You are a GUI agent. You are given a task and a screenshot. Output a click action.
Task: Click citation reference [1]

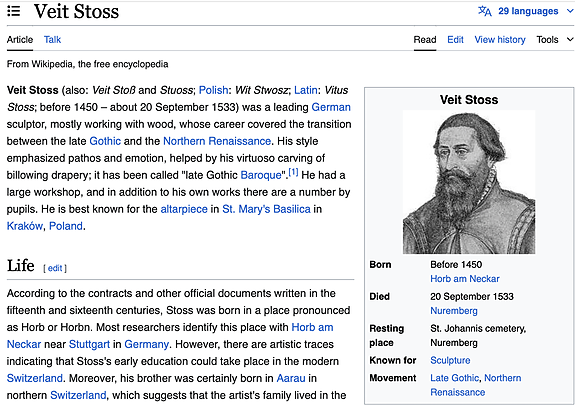click(293, 172)
